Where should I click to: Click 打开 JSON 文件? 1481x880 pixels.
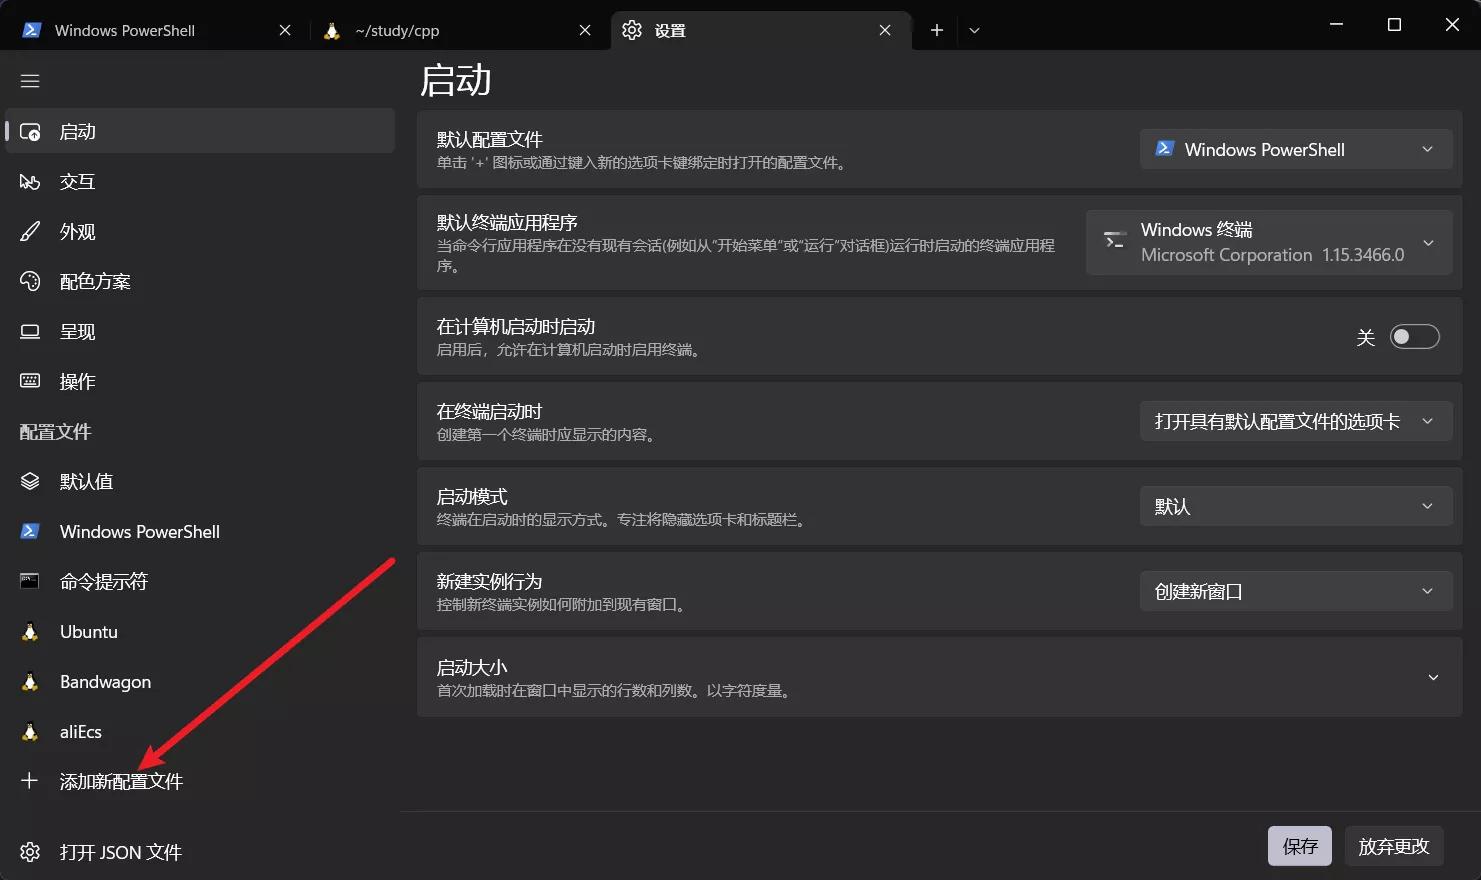[x=200, y=852]
